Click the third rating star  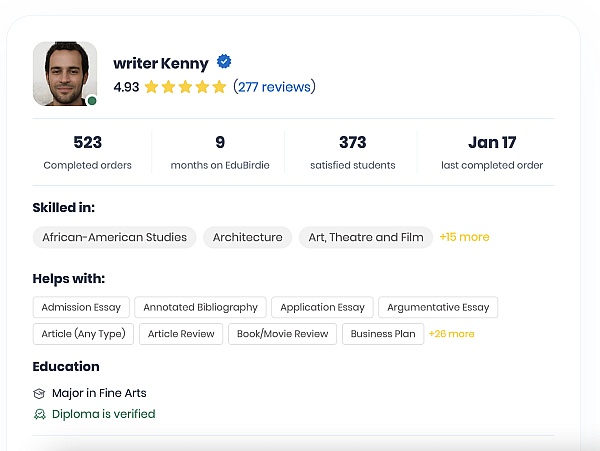coord(185,87)
